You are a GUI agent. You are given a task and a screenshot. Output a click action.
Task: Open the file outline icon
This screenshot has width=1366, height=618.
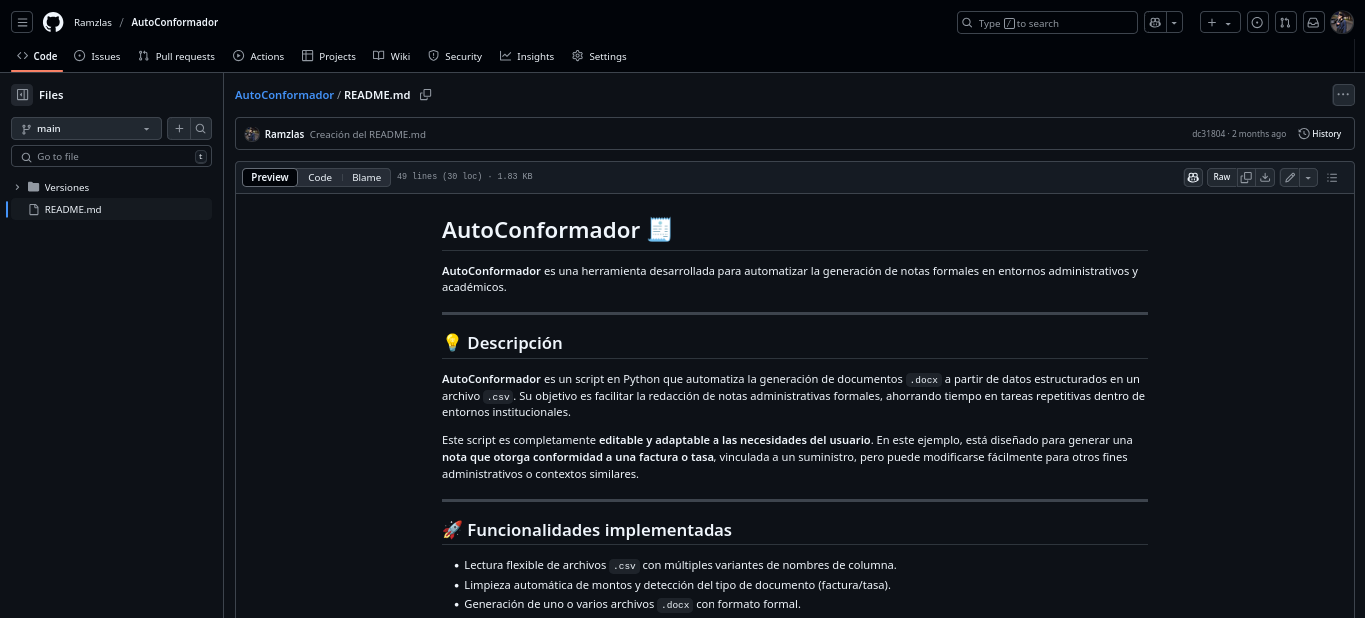coord(1332,177)
